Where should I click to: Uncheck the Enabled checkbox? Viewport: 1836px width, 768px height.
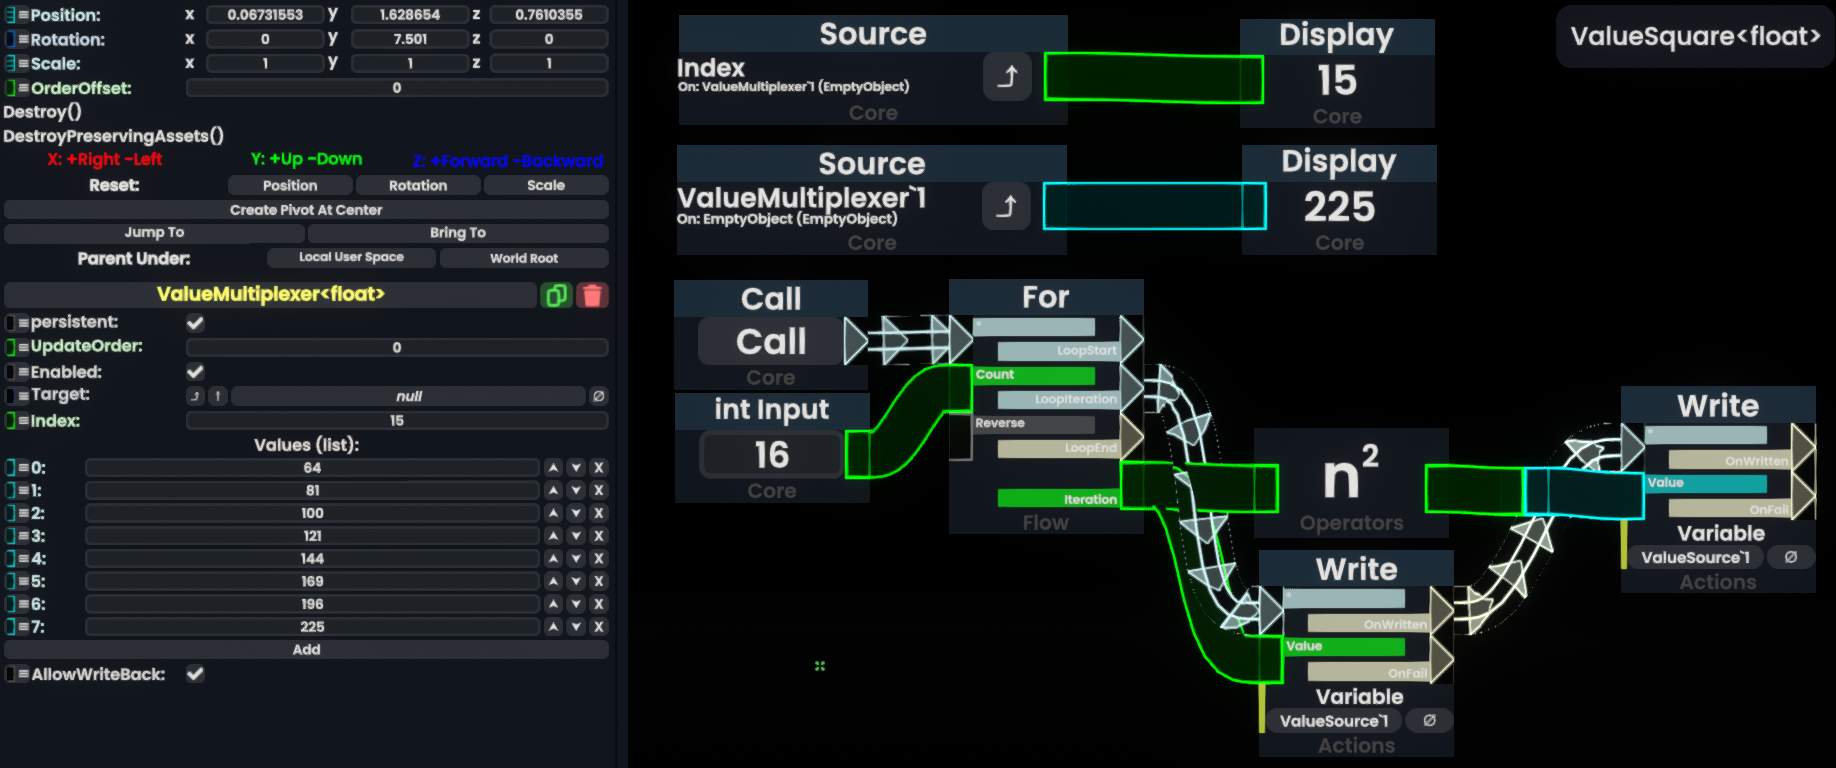pyautogui.click(x=195, y=372)
